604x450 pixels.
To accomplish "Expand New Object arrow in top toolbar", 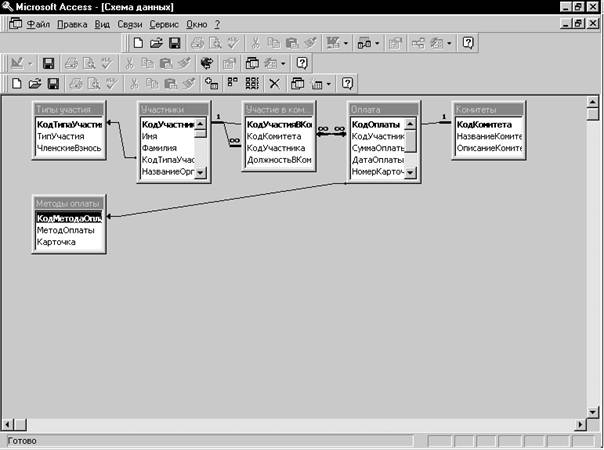I will (x=449, y=43).
